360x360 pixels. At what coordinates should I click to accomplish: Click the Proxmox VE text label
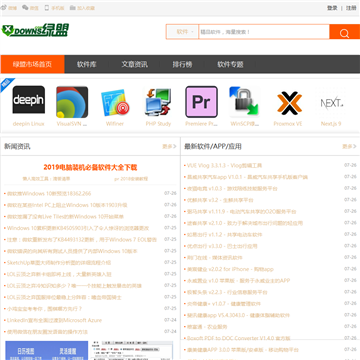[288, 124]
